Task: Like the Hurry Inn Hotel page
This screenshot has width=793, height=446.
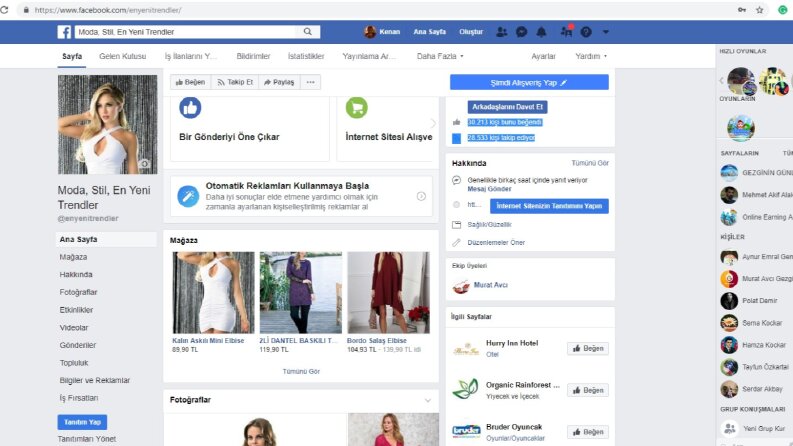Action: (588, 348)
